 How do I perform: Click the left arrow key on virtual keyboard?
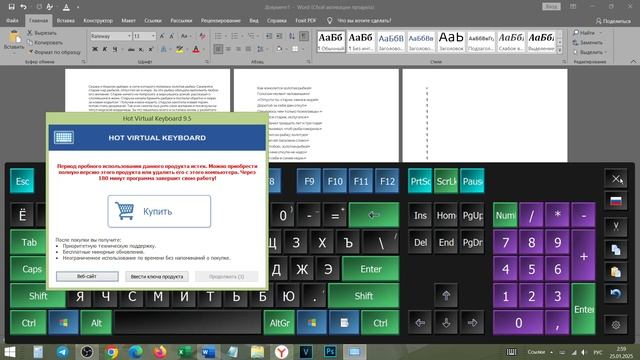[420, 323]
